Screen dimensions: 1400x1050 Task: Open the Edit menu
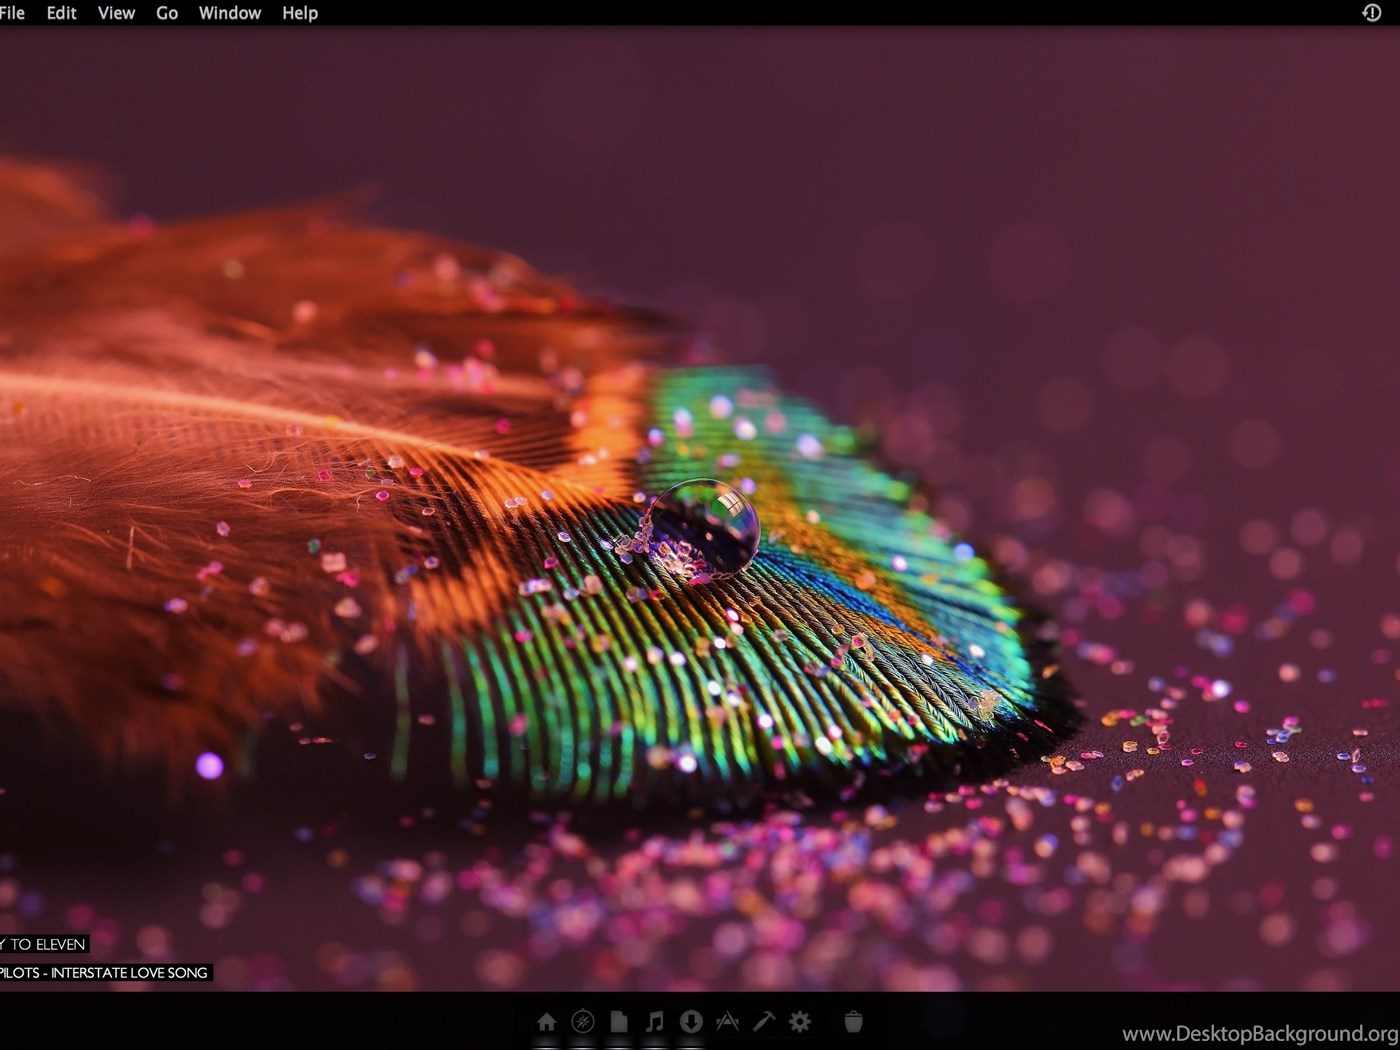point(61,13)
